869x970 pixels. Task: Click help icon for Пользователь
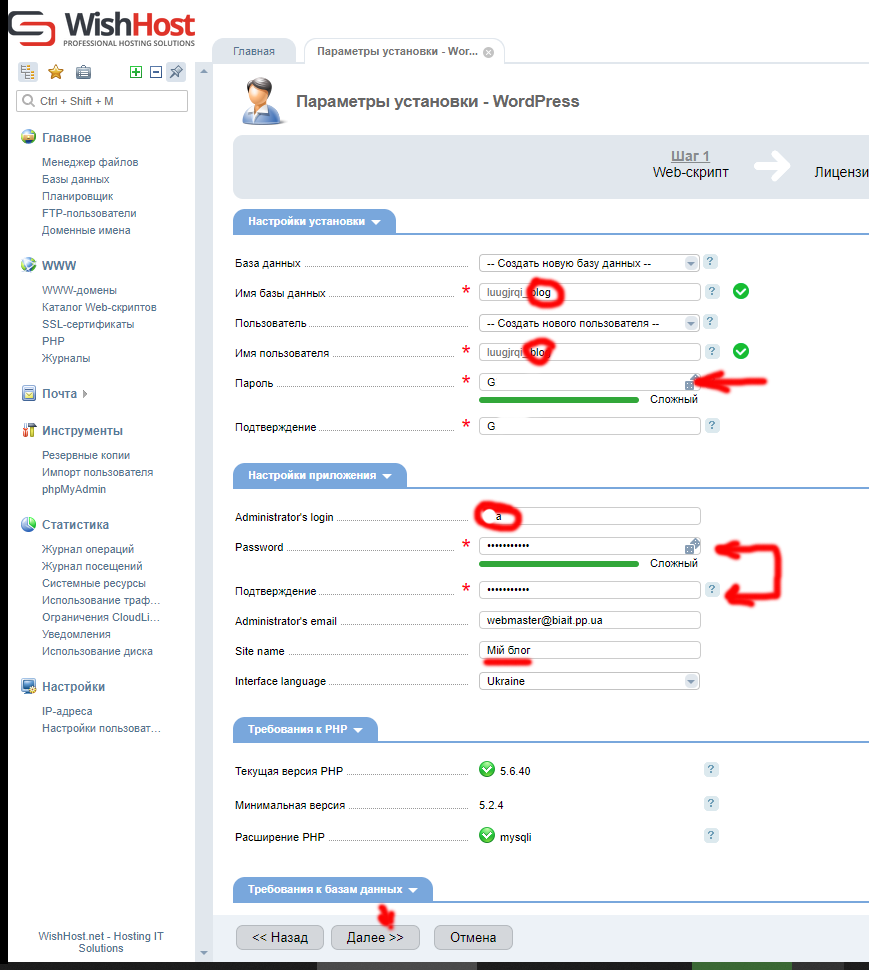pos(710,322)
